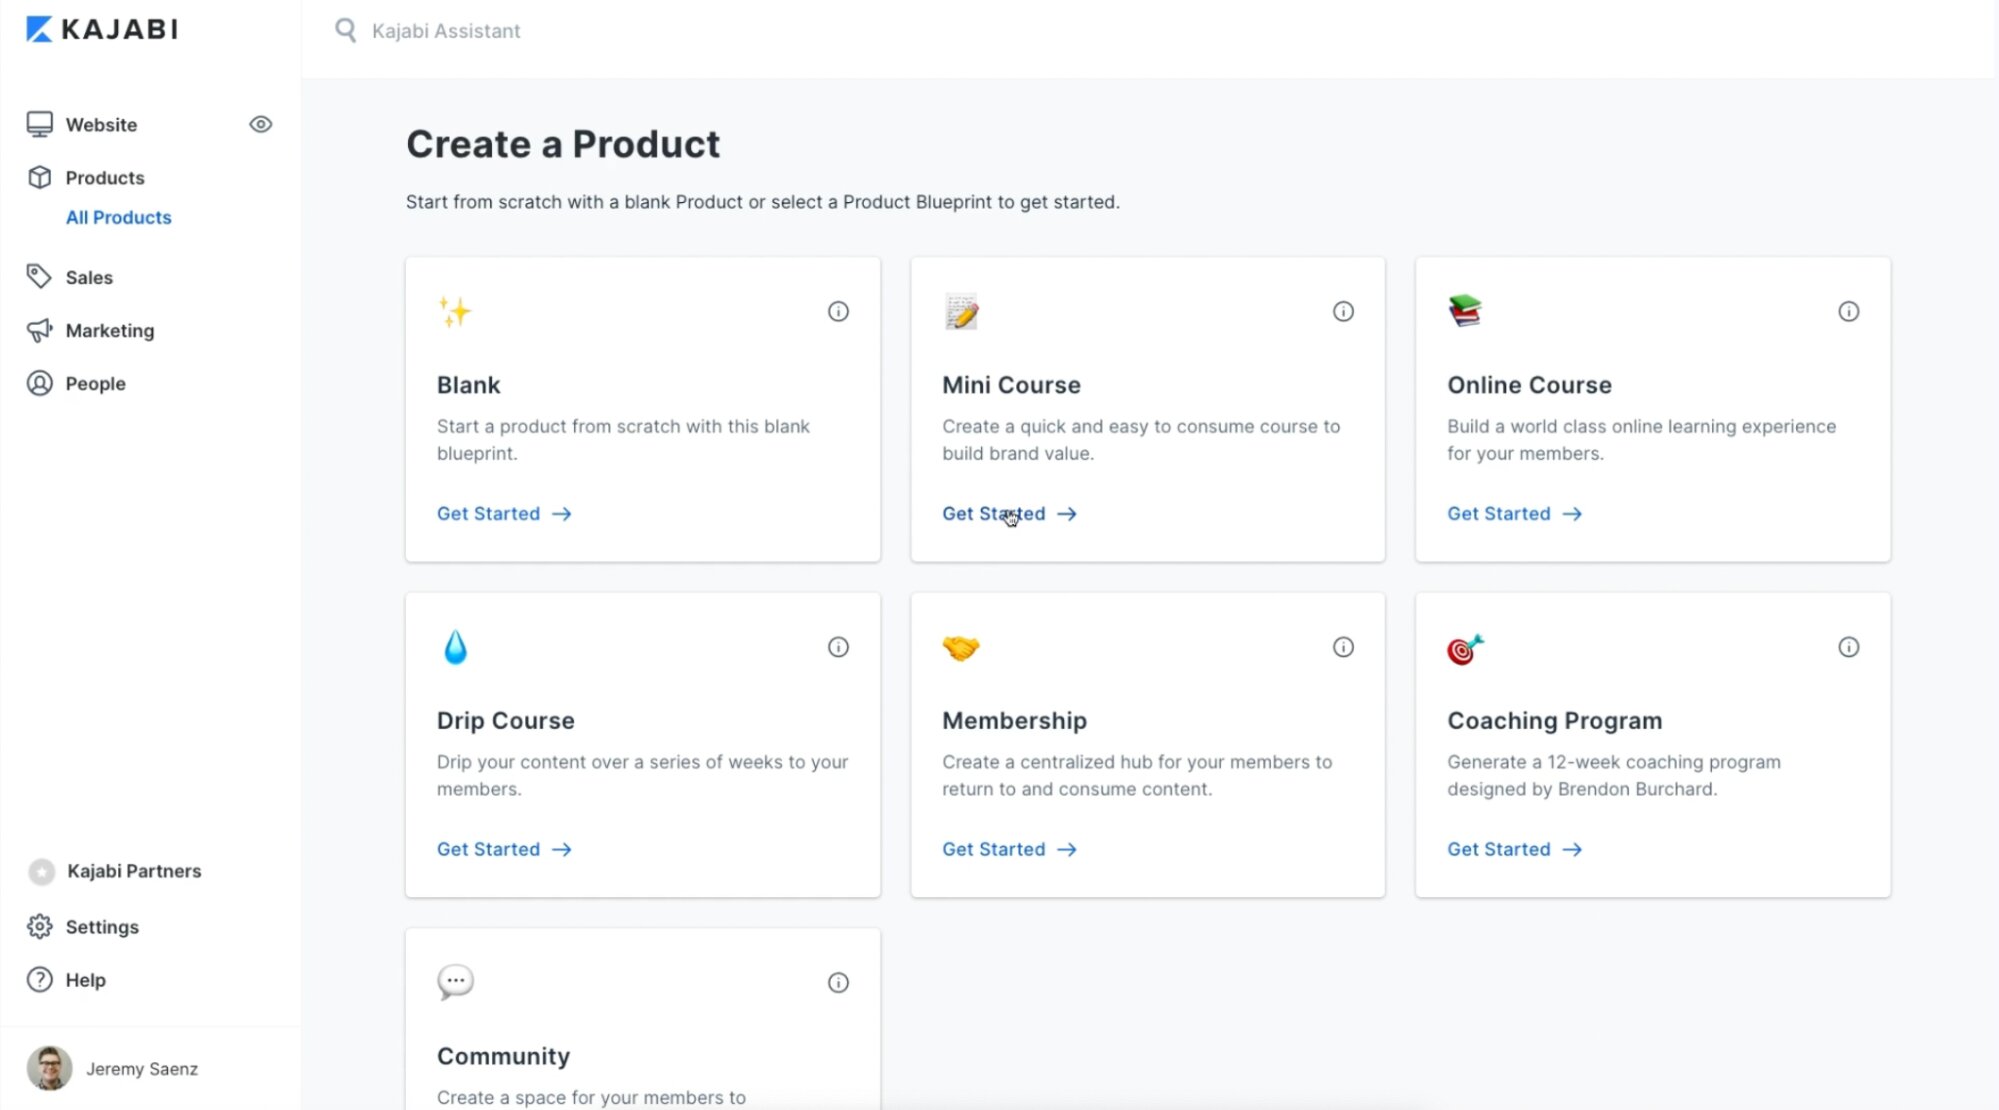Viewport: 1999px width, 1110px height.
Task: Toggle the Website preview eye icon
Action: (x=260, y=124)
